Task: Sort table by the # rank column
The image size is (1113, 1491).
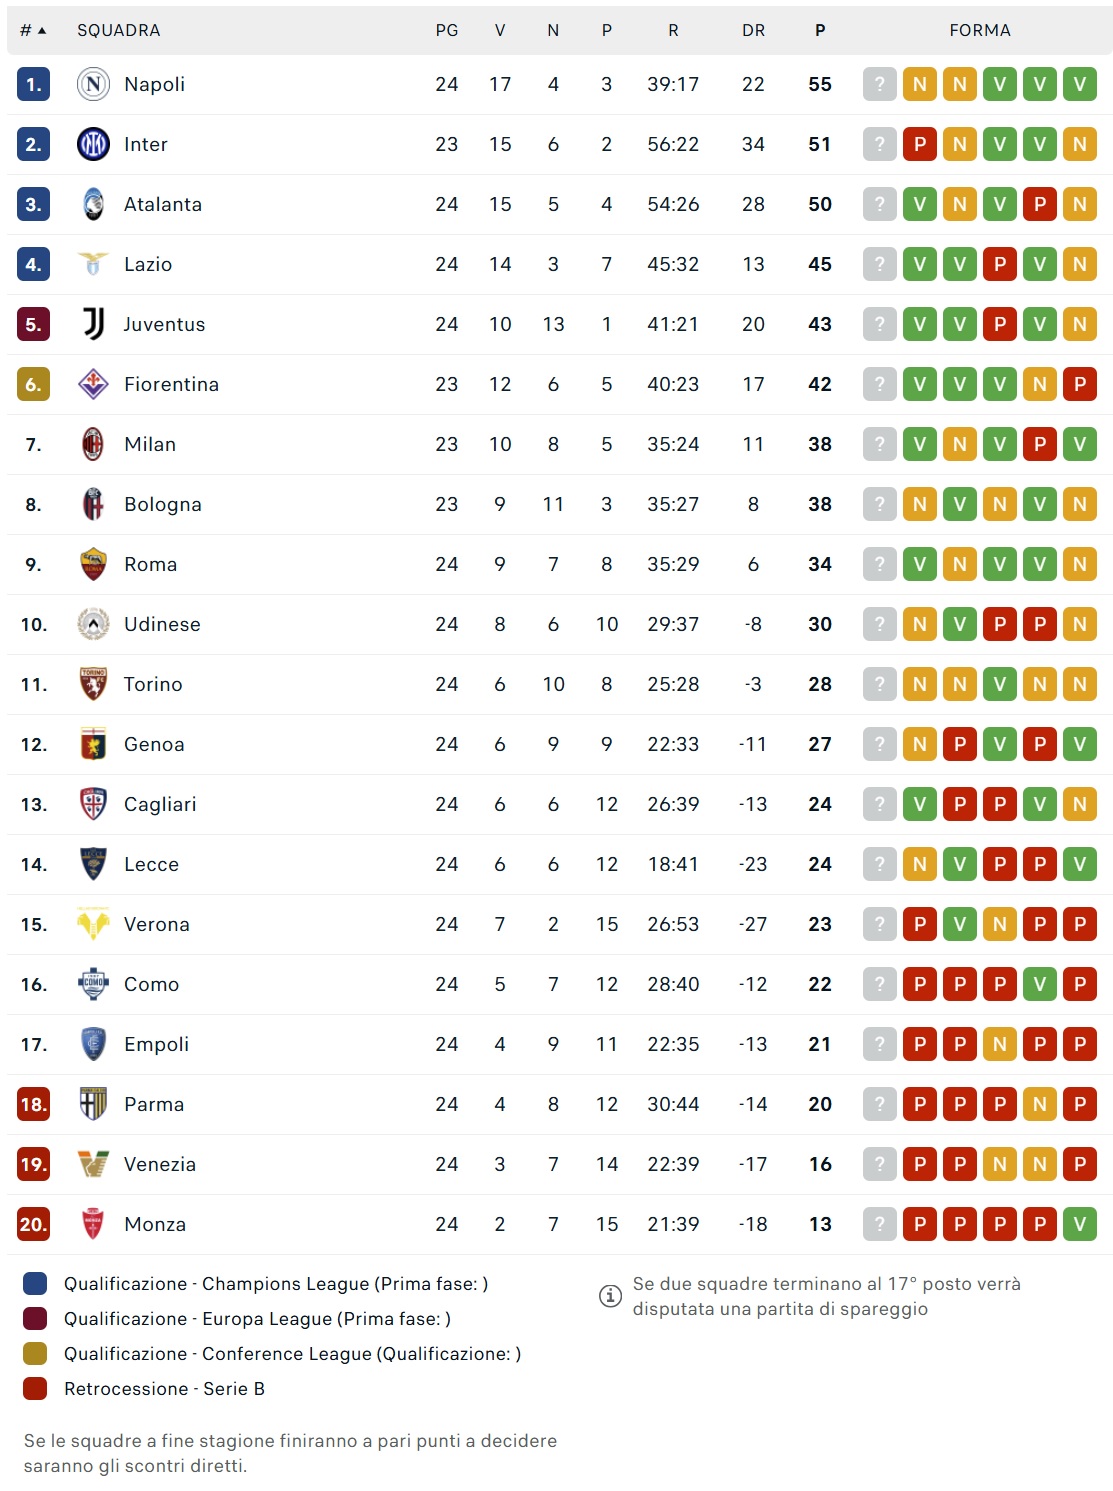Action: (33, 30)
